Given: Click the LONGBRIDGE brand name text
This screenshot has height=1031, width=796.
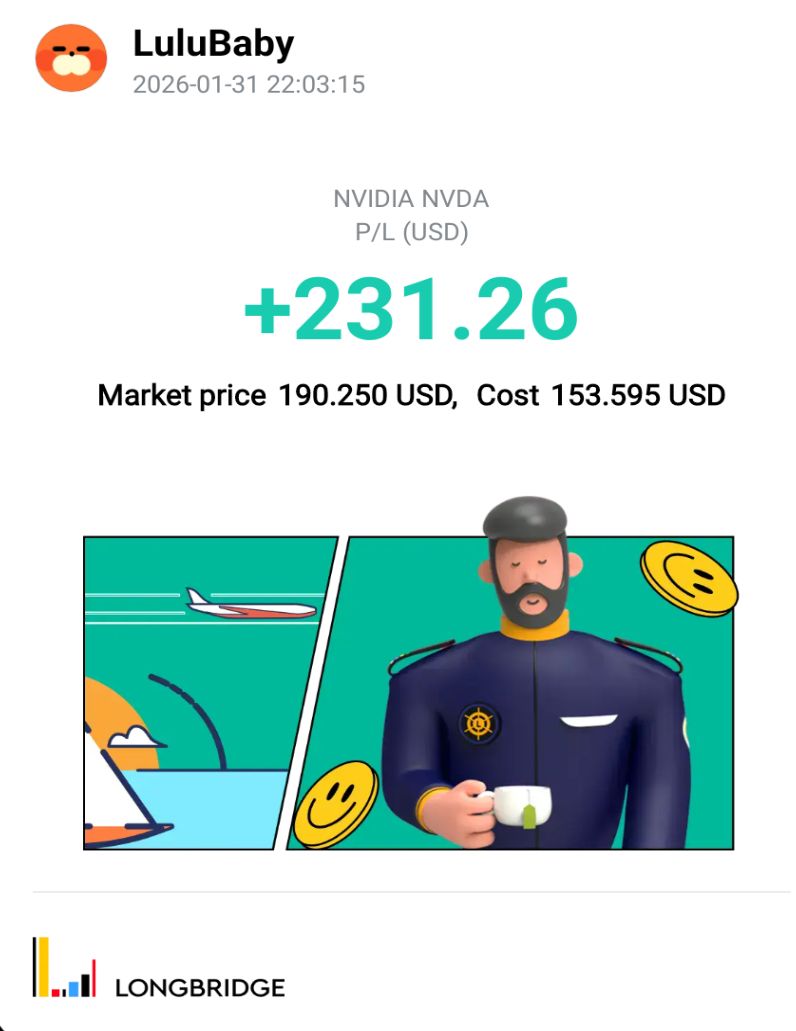Looking at the screenshot, I should pos(200,988).
